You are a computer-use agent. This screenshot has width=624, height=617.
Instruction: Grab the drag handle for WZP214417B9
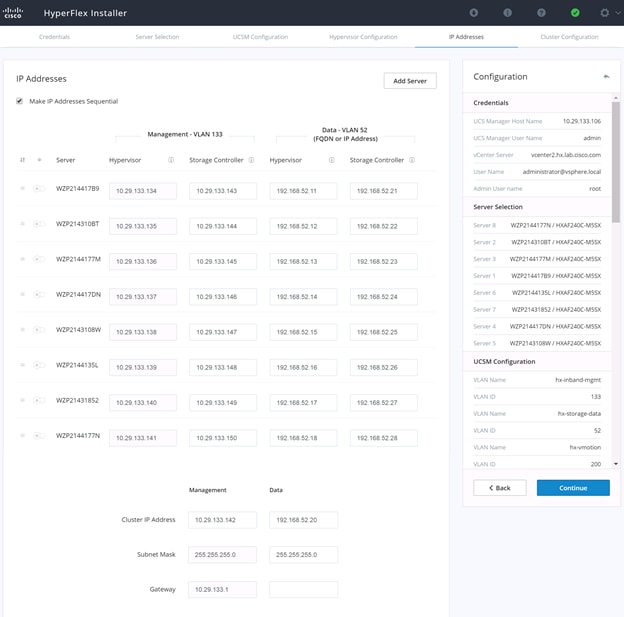point(22,188)
